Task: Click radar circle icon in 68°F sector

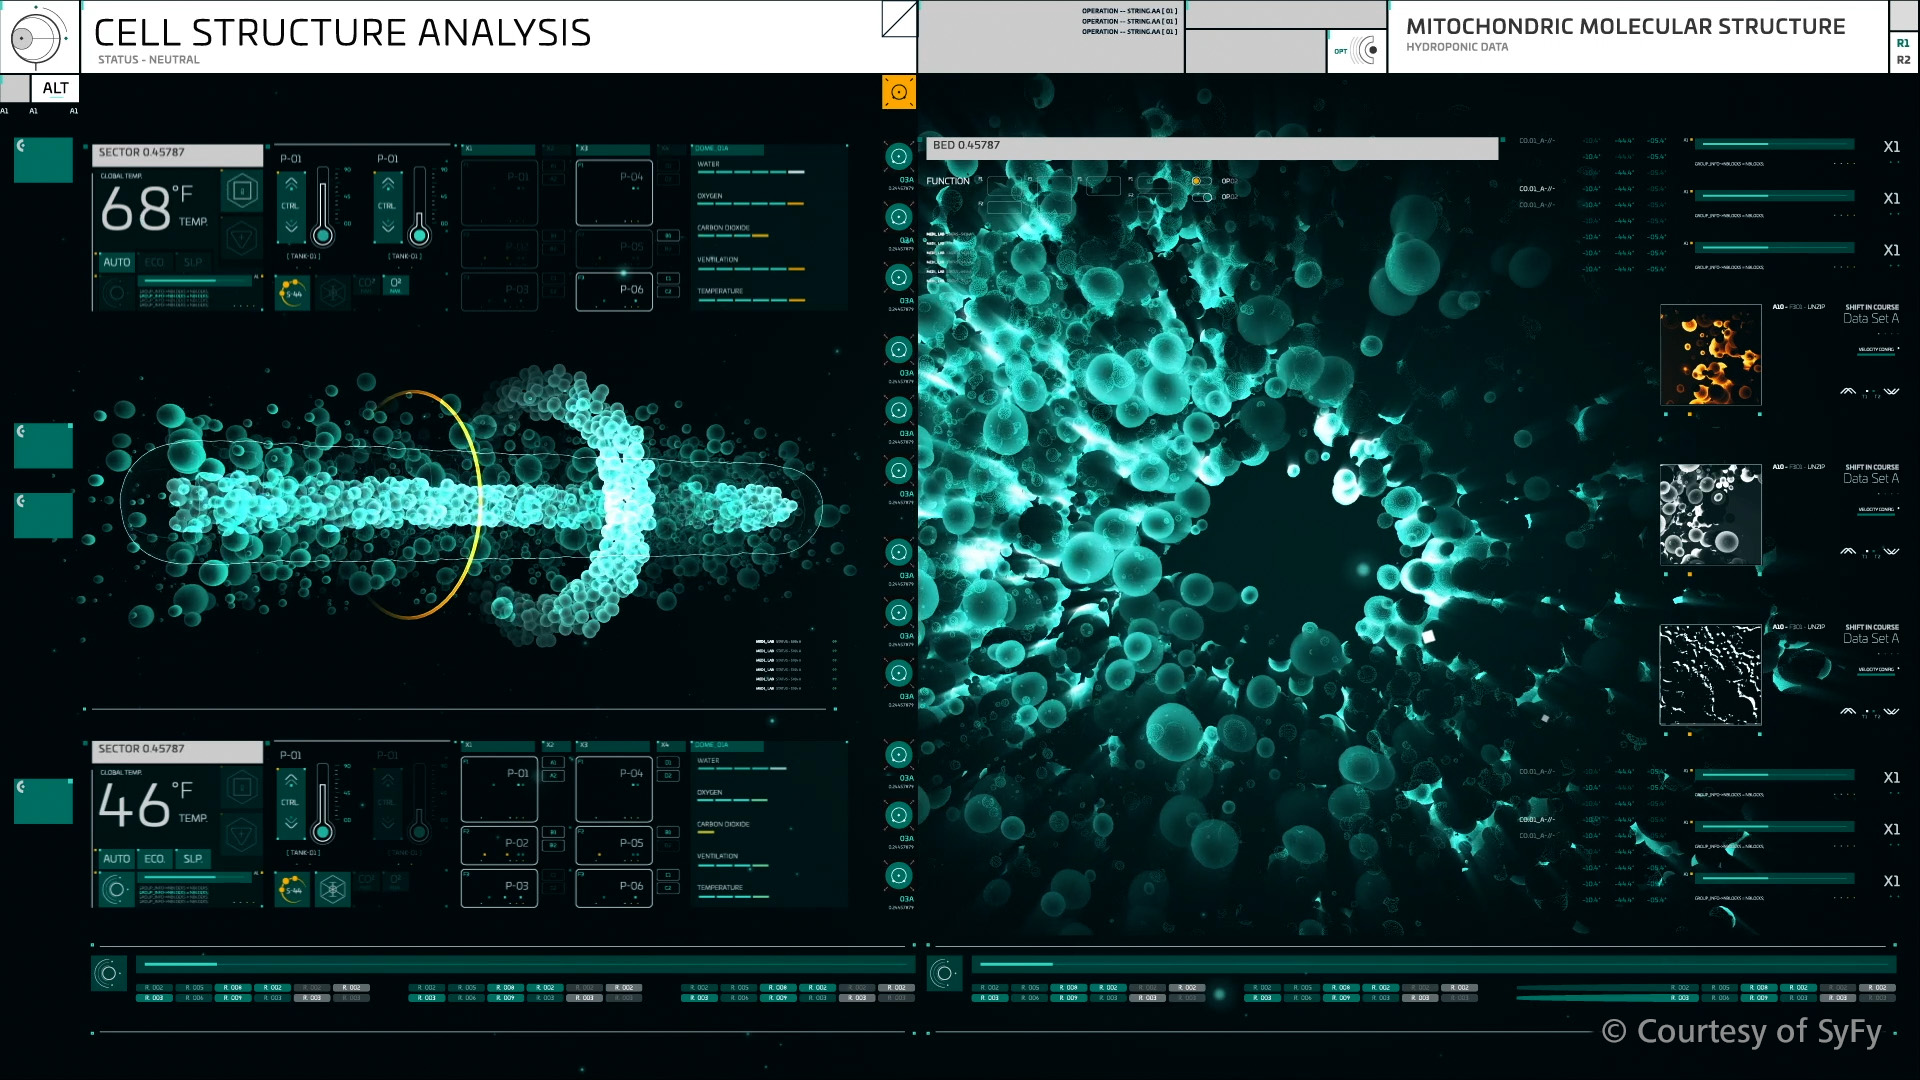Action: [117, 293]
